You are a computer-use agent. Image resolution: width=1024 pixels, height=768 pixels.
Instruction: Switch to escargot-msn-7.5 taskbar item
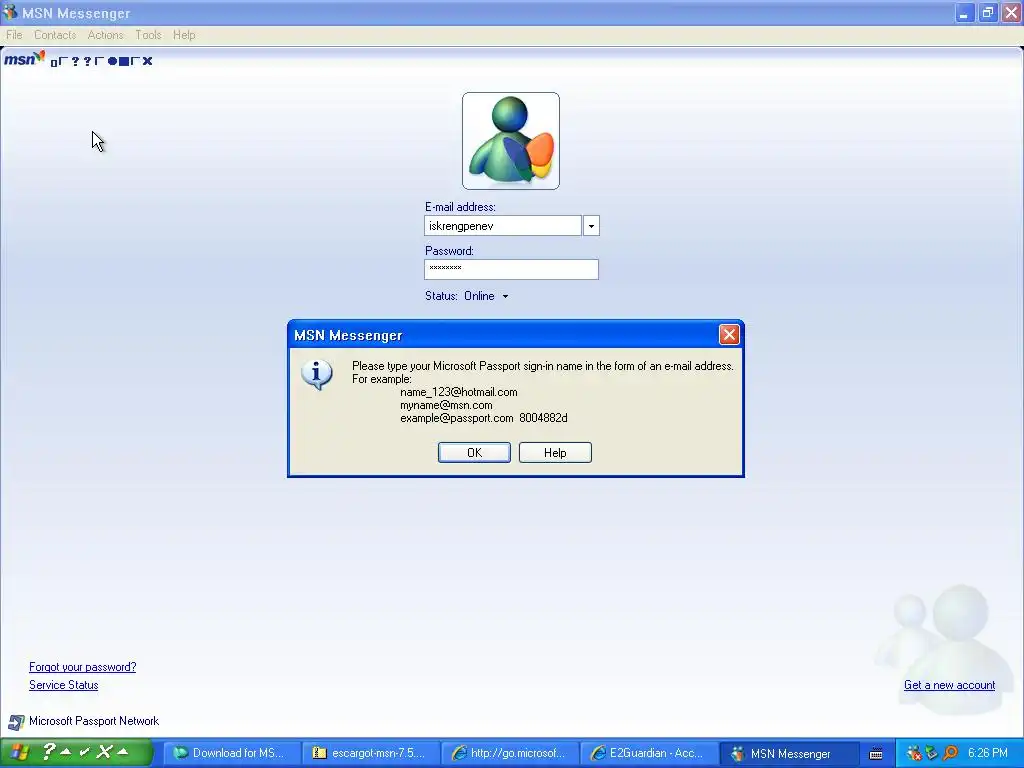(x=369, y=753)
